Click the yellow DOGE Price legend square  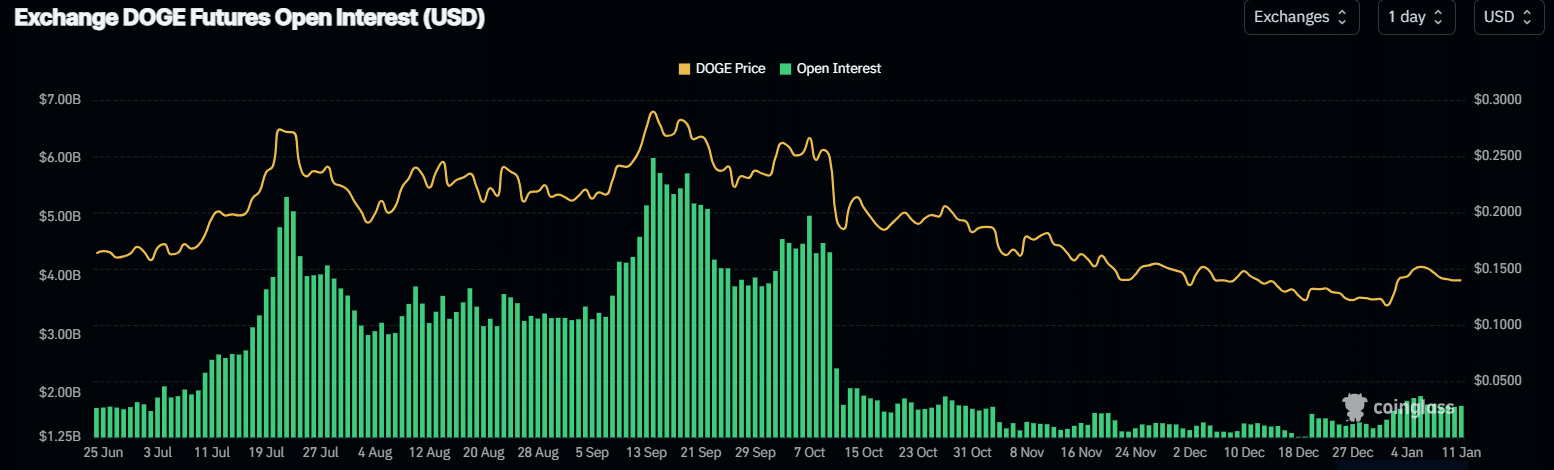point(685,69)
